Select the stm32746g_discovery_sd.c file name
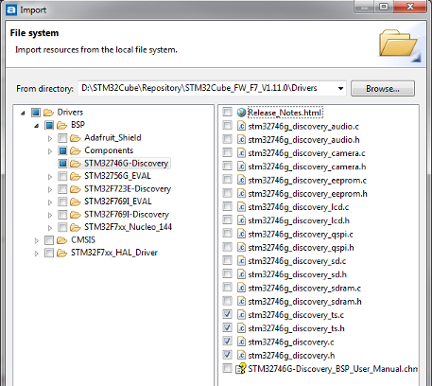Viewport: 432px width, 386px height. coord(297,261)
